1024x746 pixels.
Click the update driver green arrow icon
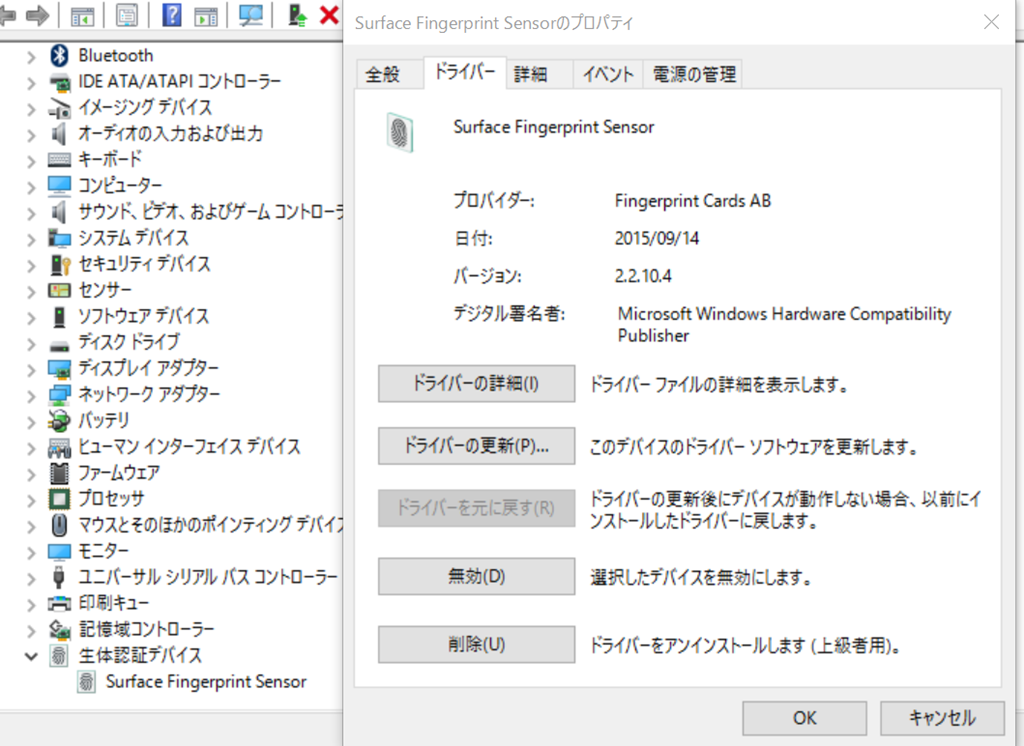297,15
